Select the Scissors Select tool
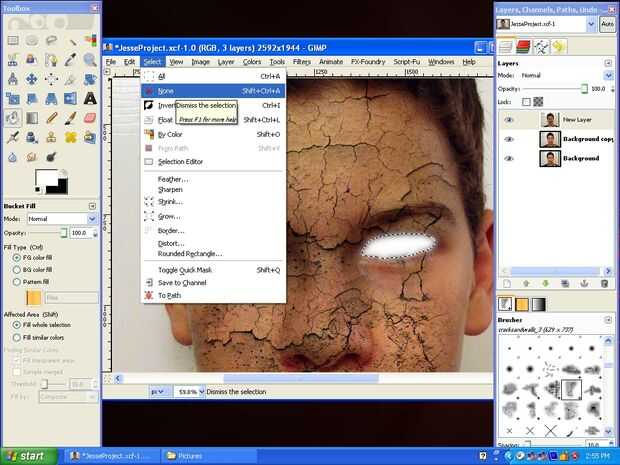The image size is (620, 465). click(13, 60)
